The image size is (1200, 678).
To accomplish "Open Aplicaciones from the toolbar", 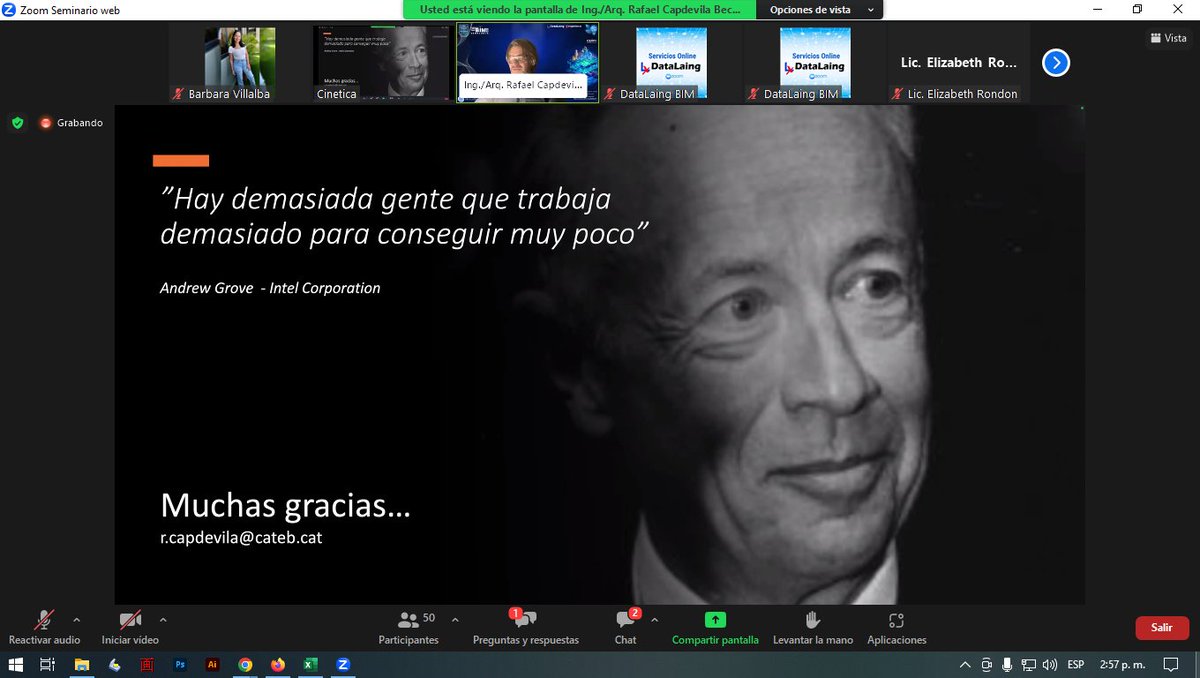I will 896,628.
